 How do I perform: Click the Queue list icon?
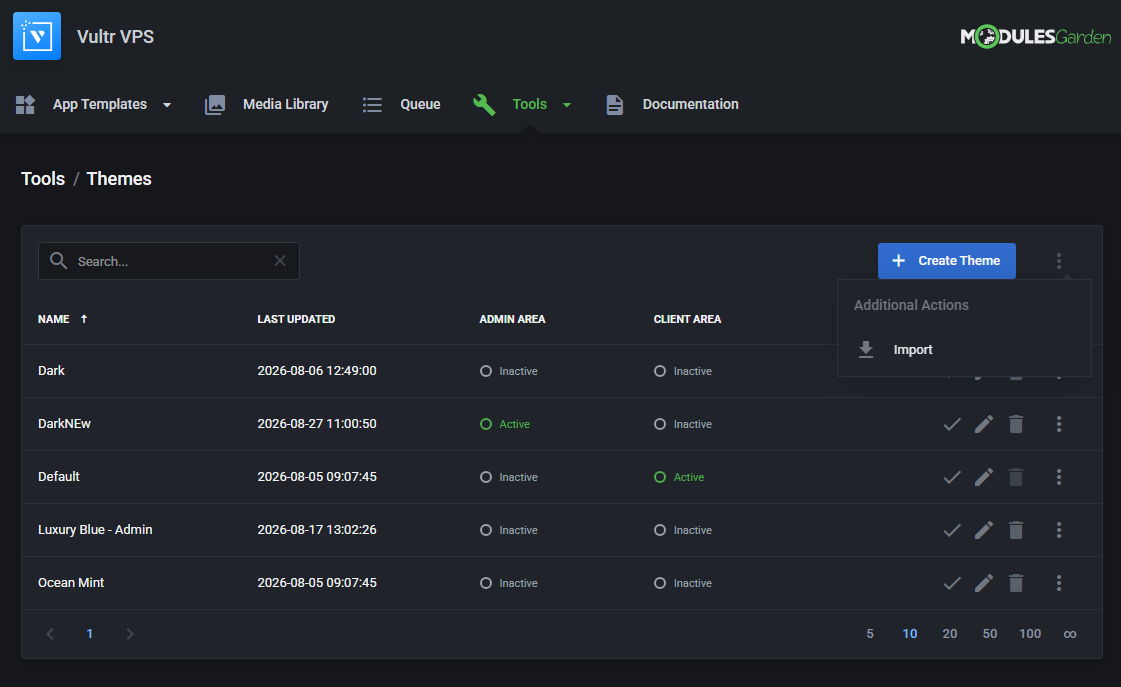372,104
